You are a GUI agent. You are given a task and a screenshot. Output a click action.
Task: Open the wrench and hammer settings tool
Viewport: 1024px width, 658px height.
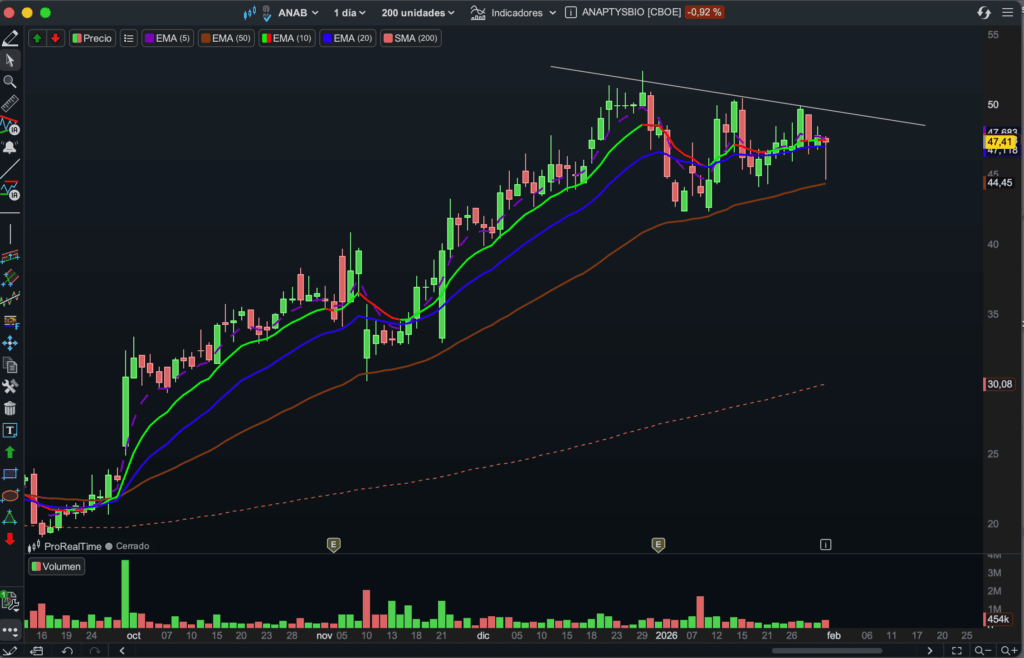click(10, 386)
